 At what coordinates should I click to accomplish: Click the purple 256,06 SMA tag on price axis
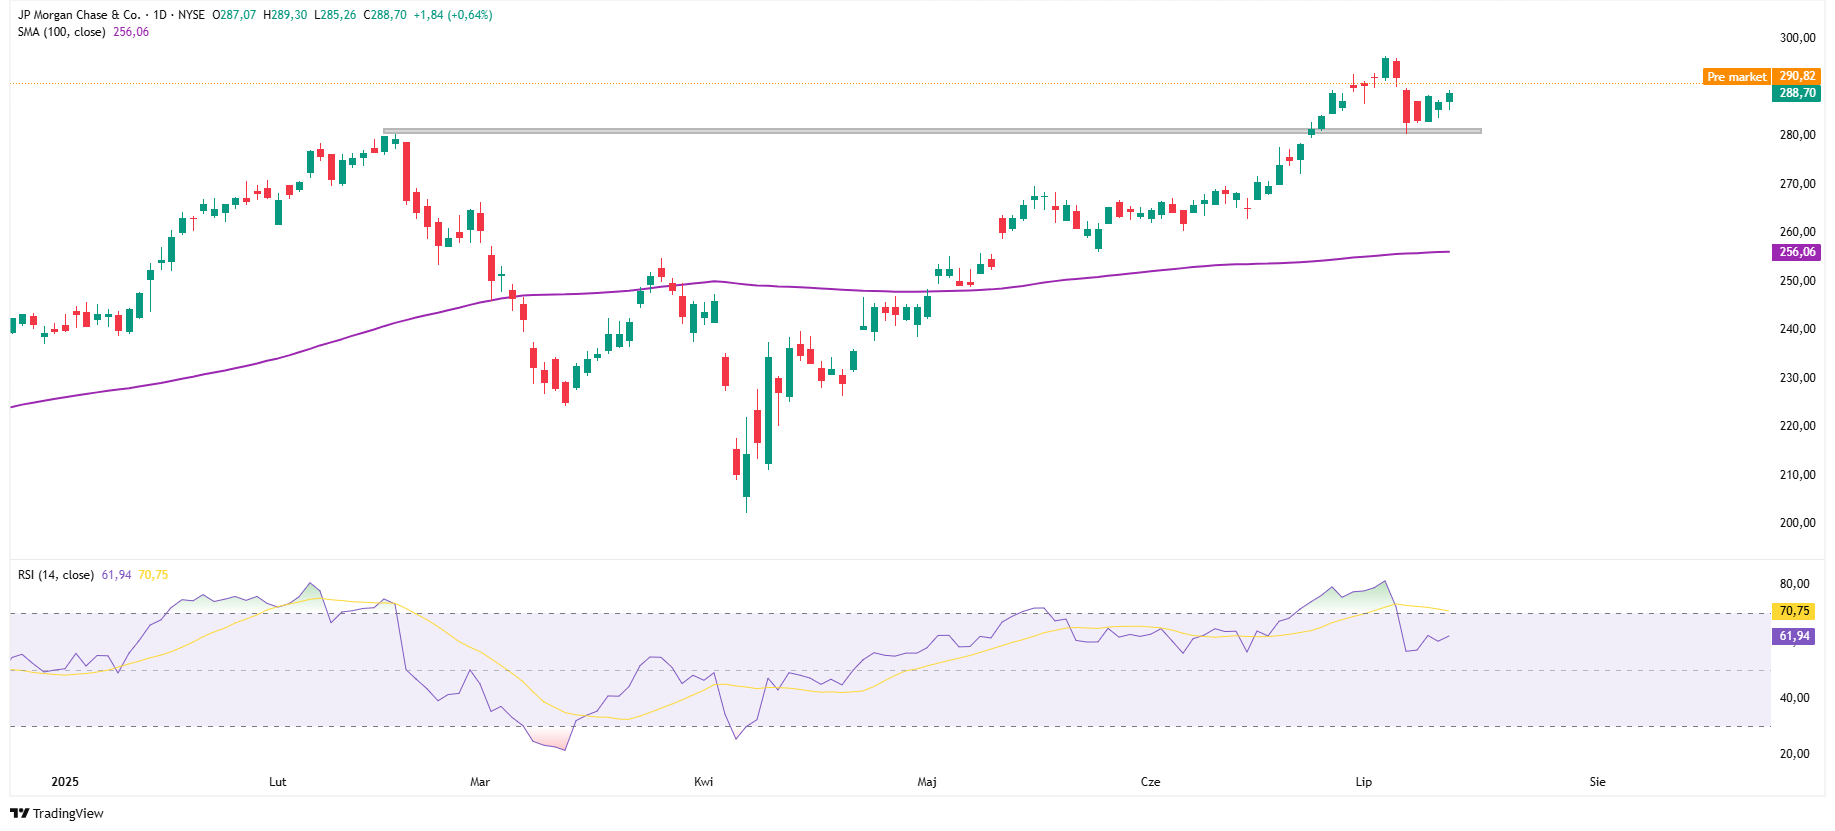[x=1797, y=252]
